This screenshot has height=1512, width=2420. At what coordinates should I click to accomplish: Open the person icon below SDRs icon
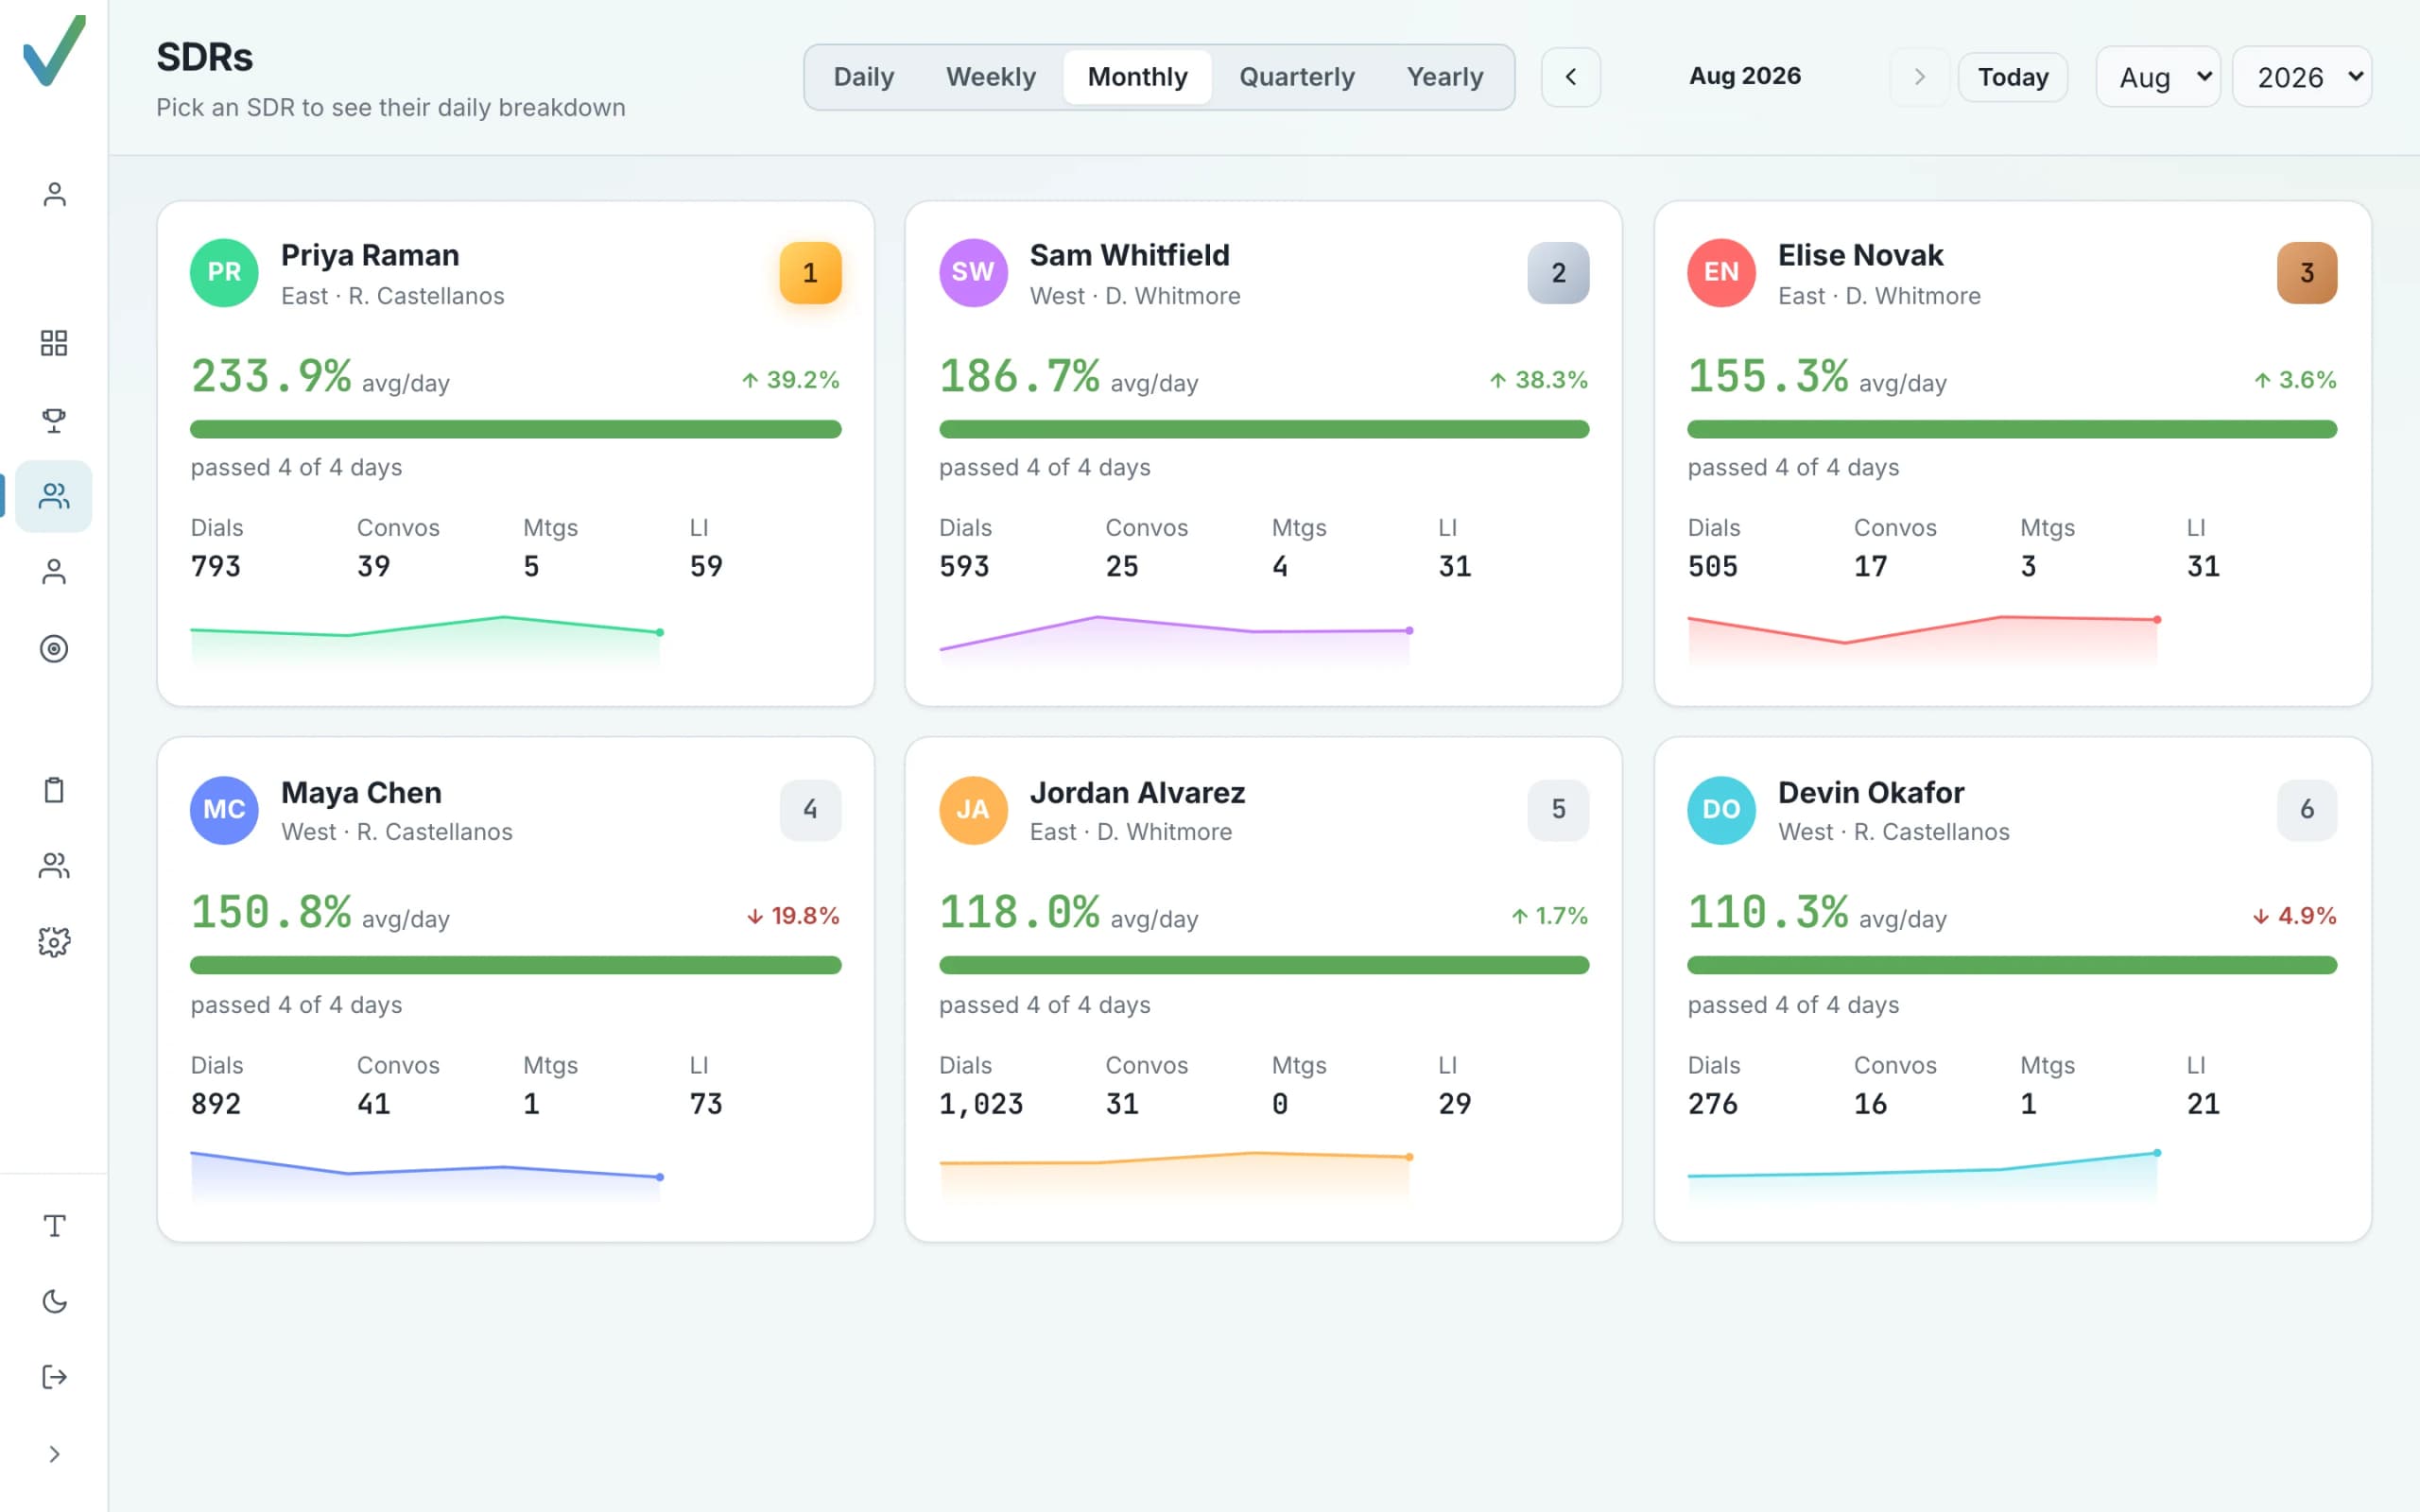(x=54, y=572)
